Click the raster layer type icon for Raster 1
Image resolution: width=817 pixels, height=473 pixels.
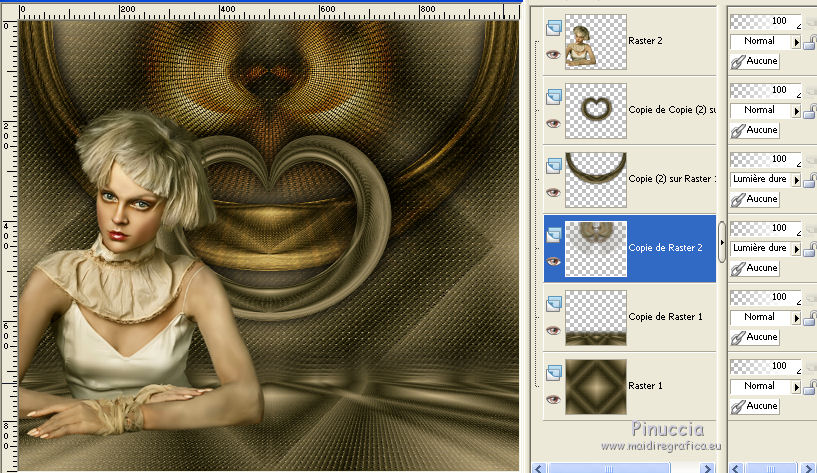(553, 371)
